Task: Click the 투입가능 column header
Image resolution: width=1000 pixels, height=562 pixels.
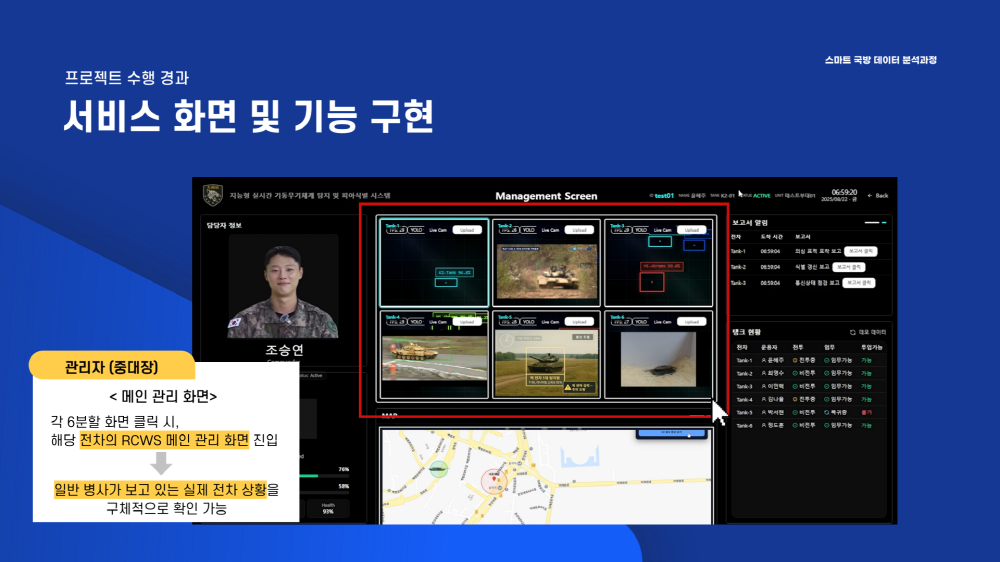Action: point(872,348)
